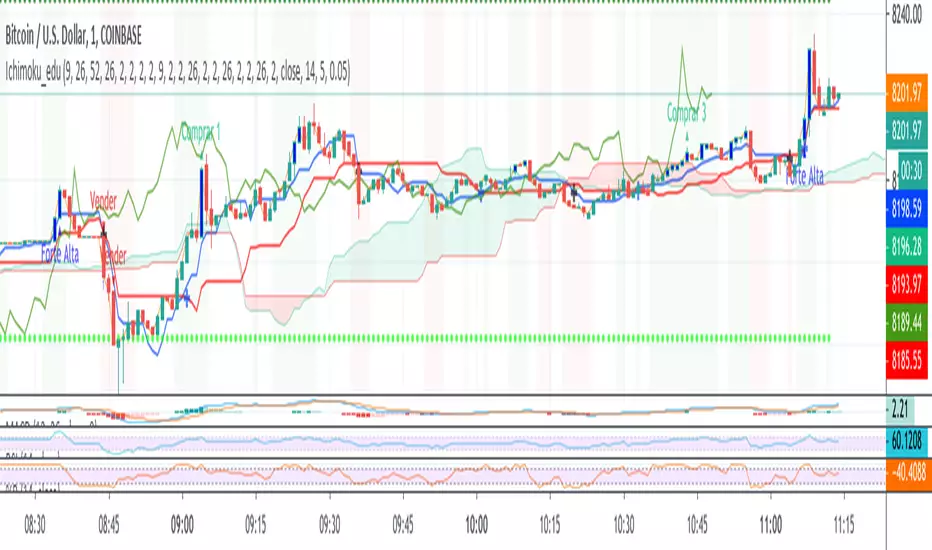This screenshot has width=932, height=550.
Task: Click the Bitcoin / U.S. Dollar symbol title
Action: pos(74,36)
